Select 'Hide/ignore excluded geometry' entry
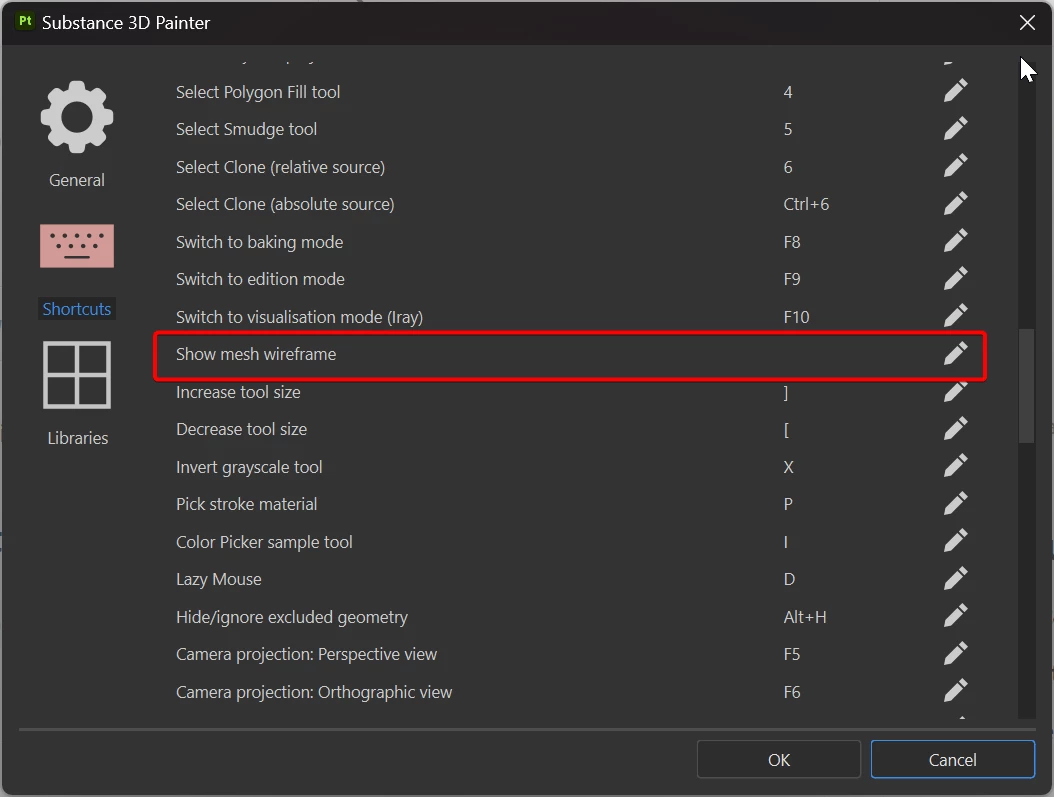 coord(292,617)
